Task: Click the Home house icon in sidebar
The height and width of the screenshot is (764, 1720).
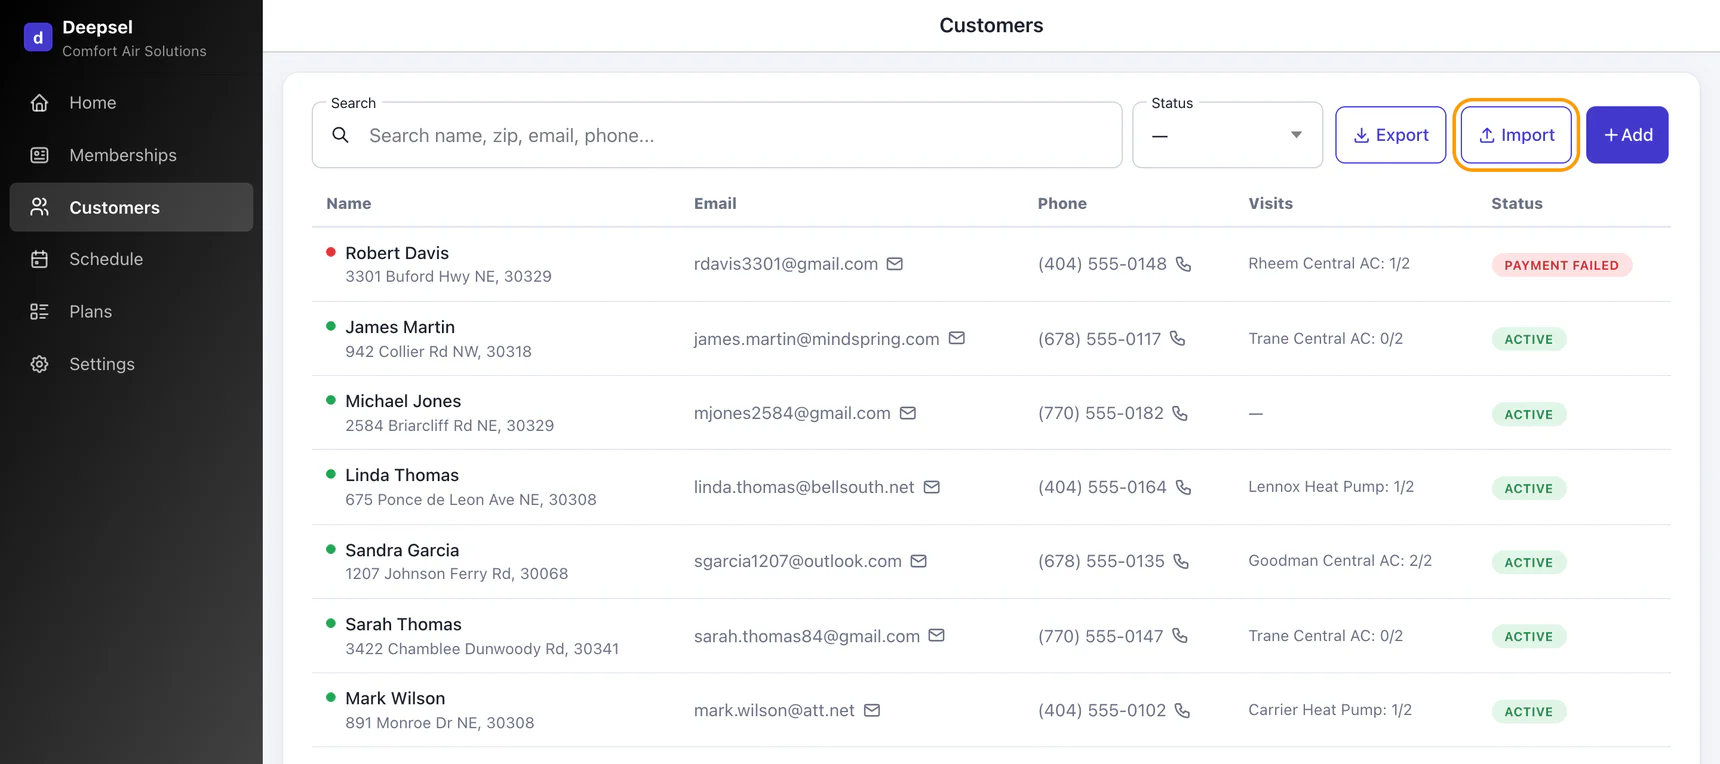Action: coord(39,103)
